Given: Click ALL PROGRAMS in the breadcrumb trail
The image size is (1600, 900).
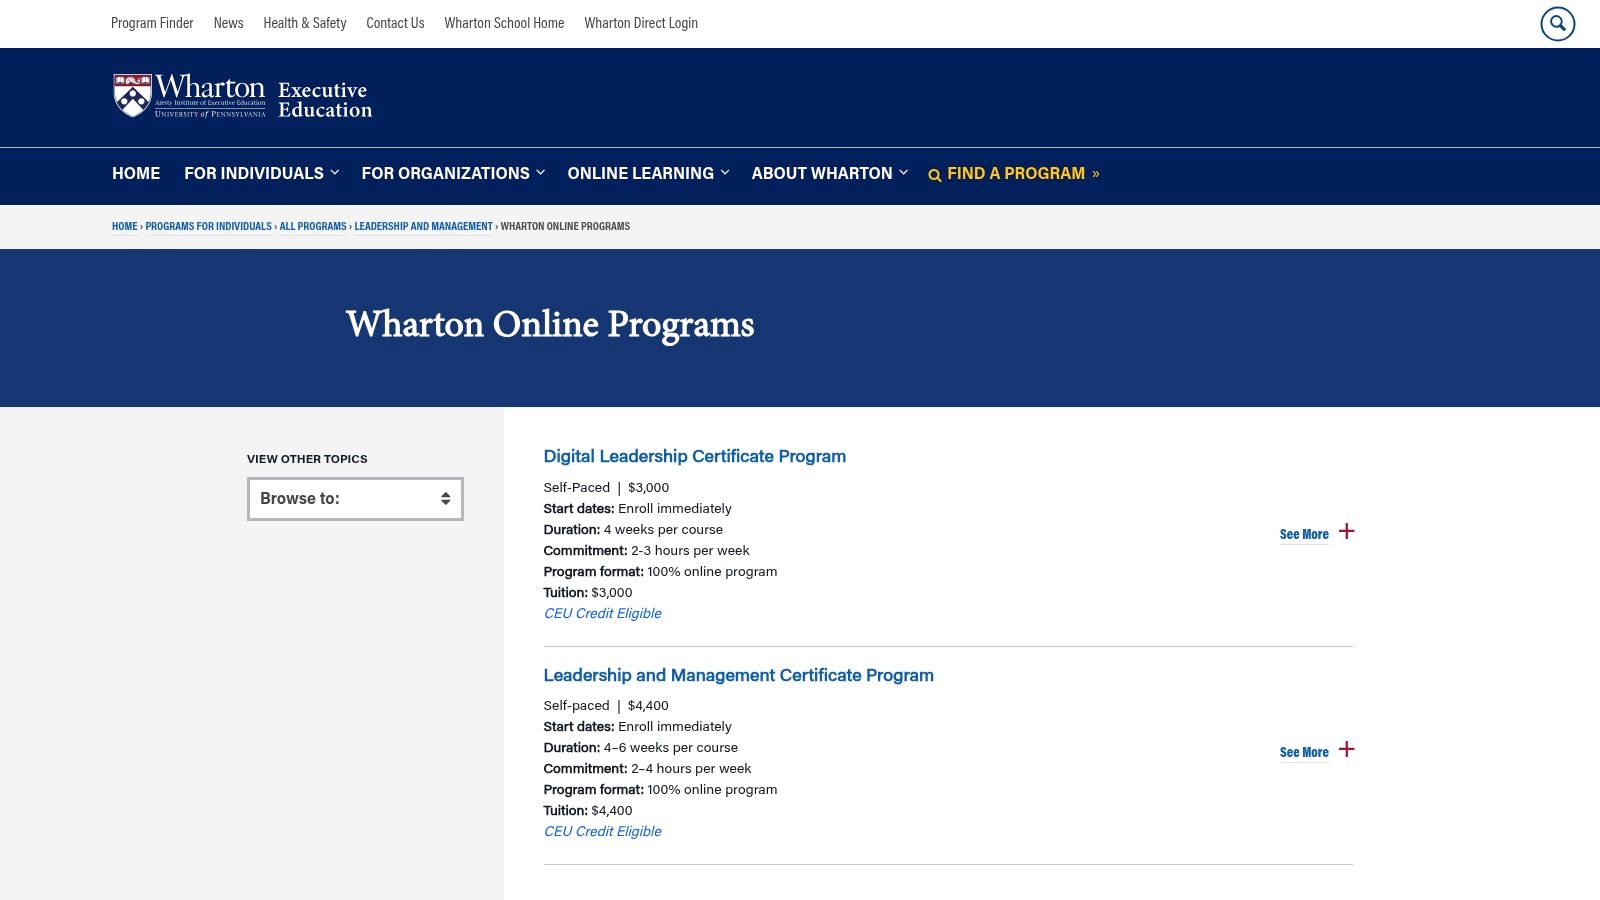Looking at the screenshot, I should 313,226.
